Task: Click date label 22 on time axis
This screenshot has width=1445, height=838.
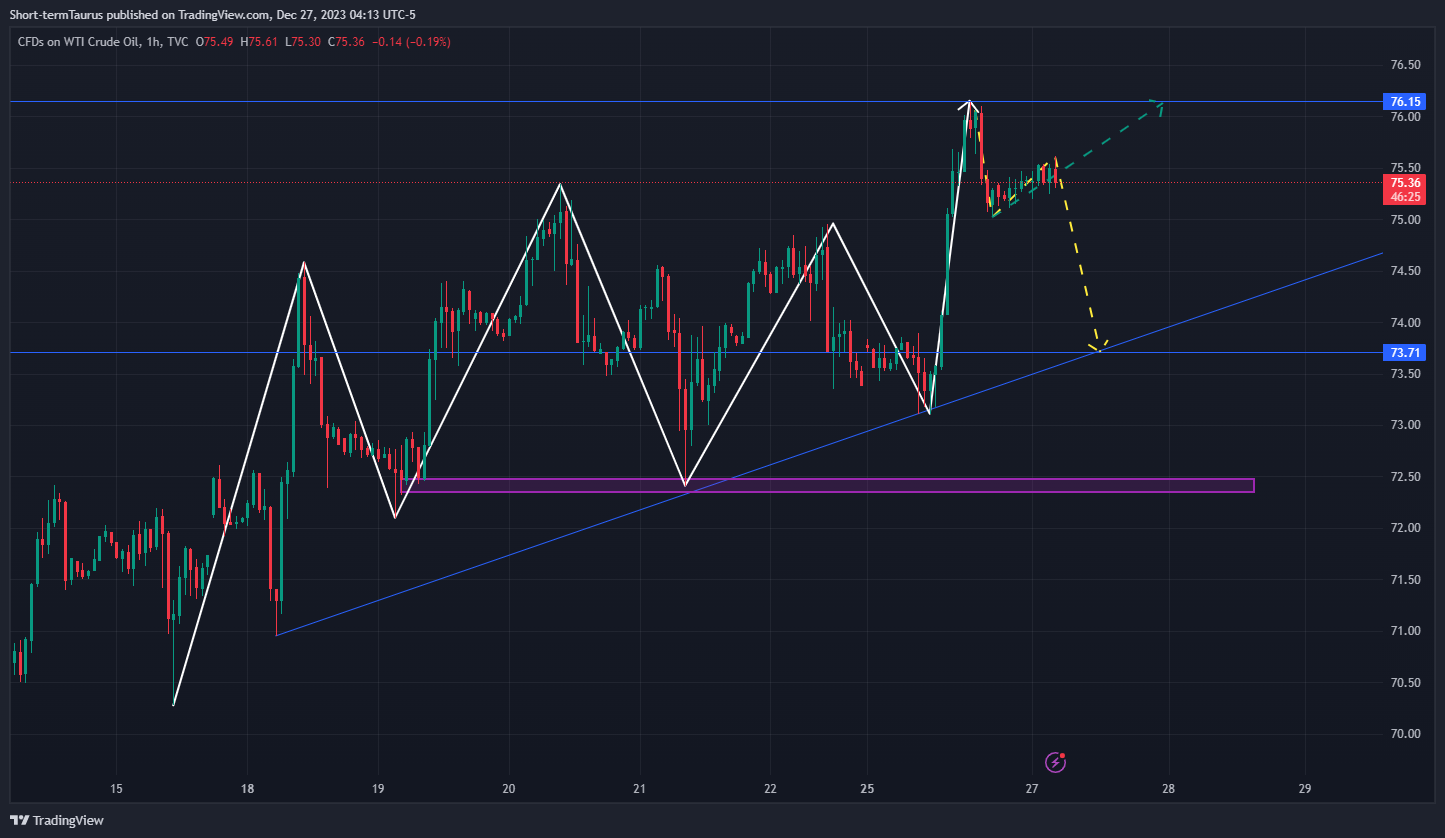Action: tap(770, 789)
